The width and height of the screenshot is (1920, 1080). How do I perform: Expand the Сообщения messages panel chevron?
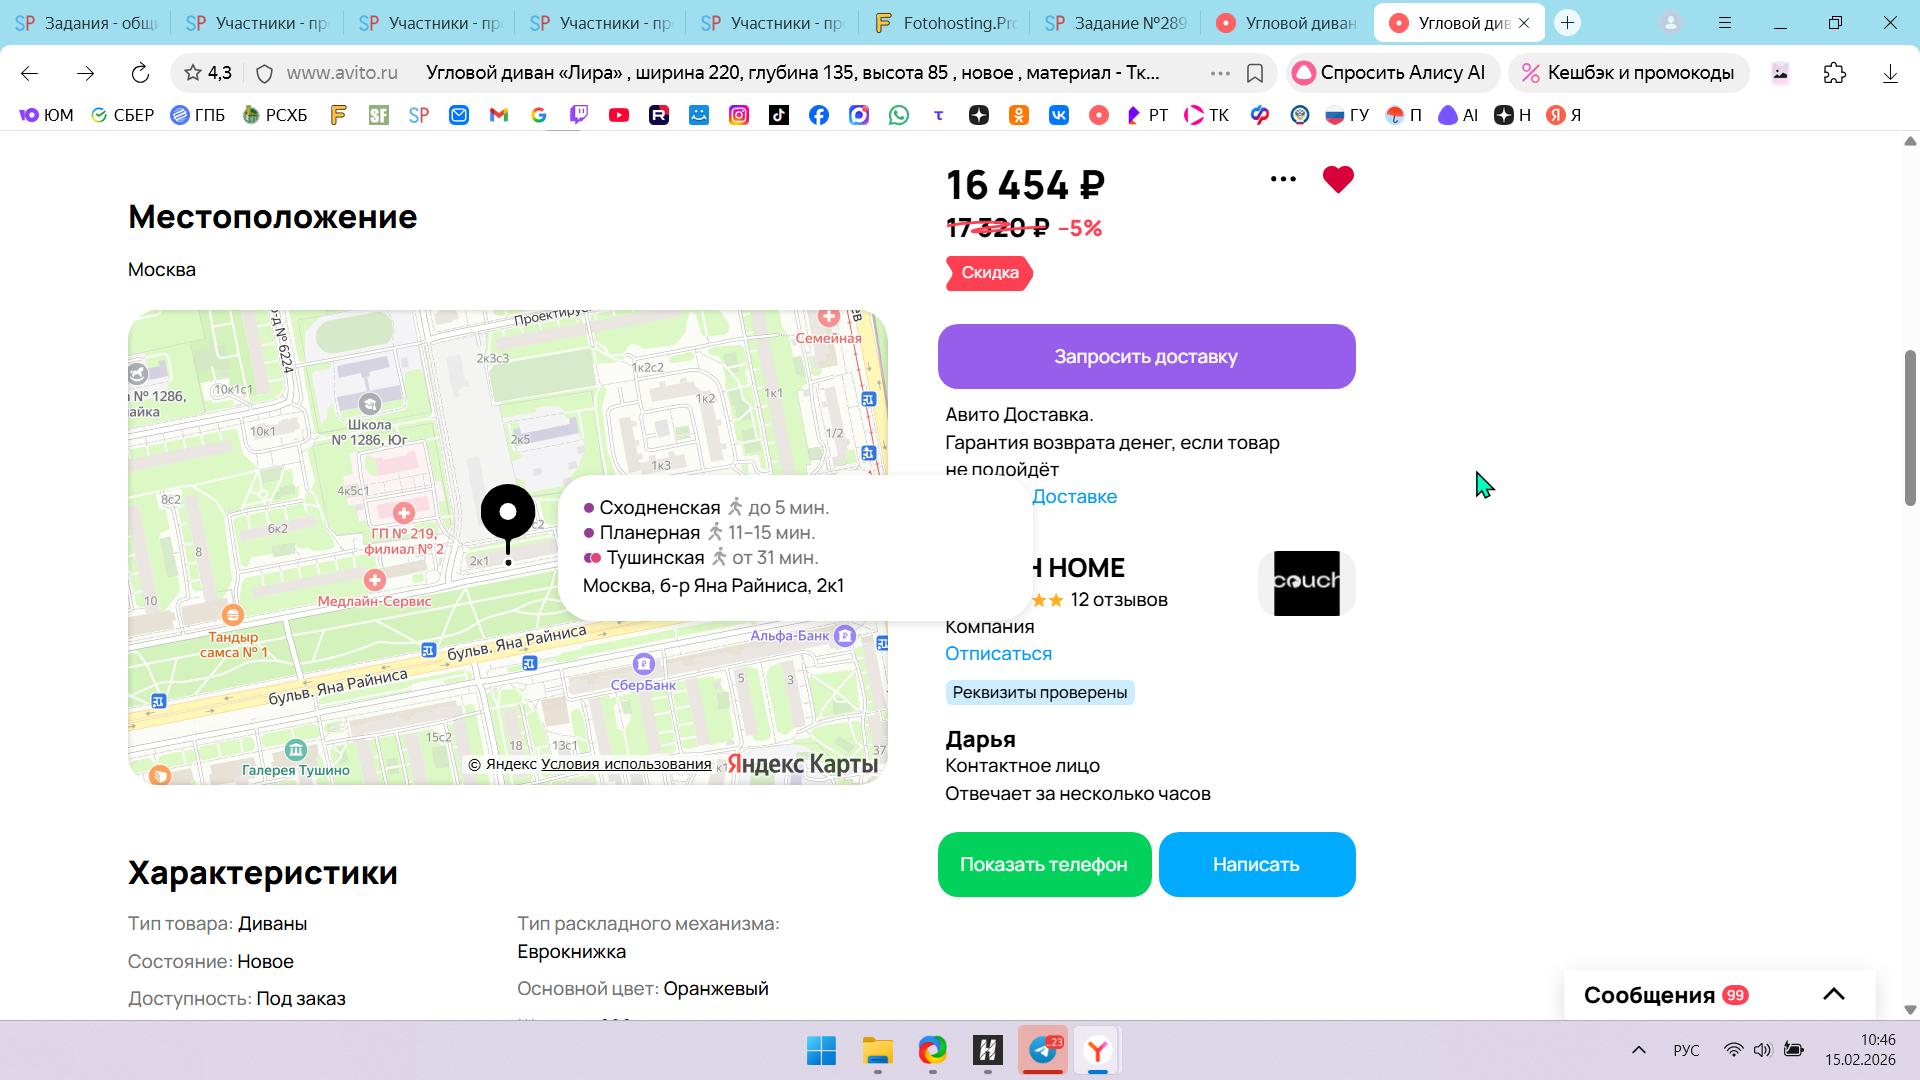coord(1833,994)
